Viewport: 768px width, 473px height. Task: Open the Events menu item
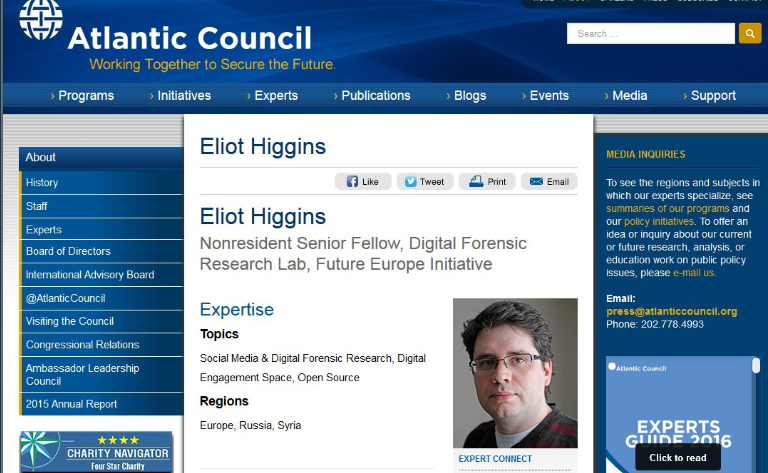546,95
